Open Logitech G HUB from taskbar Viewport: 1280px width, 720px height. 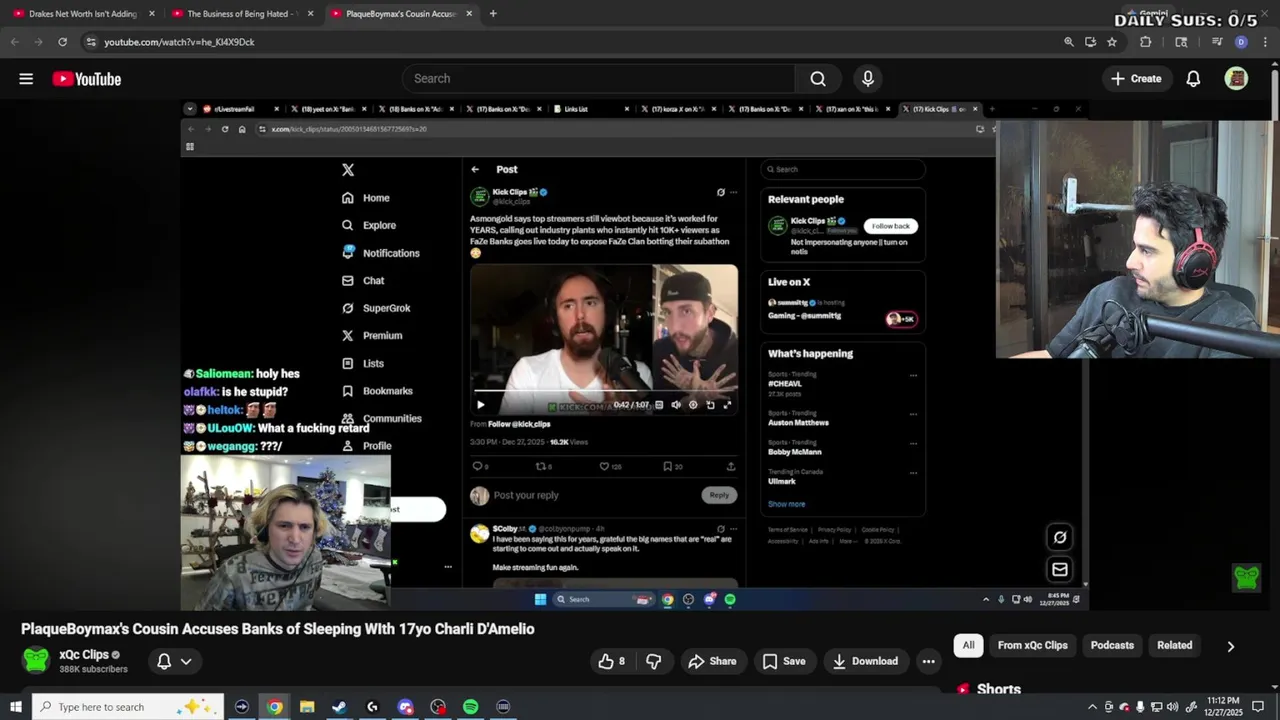pos(372,707)
